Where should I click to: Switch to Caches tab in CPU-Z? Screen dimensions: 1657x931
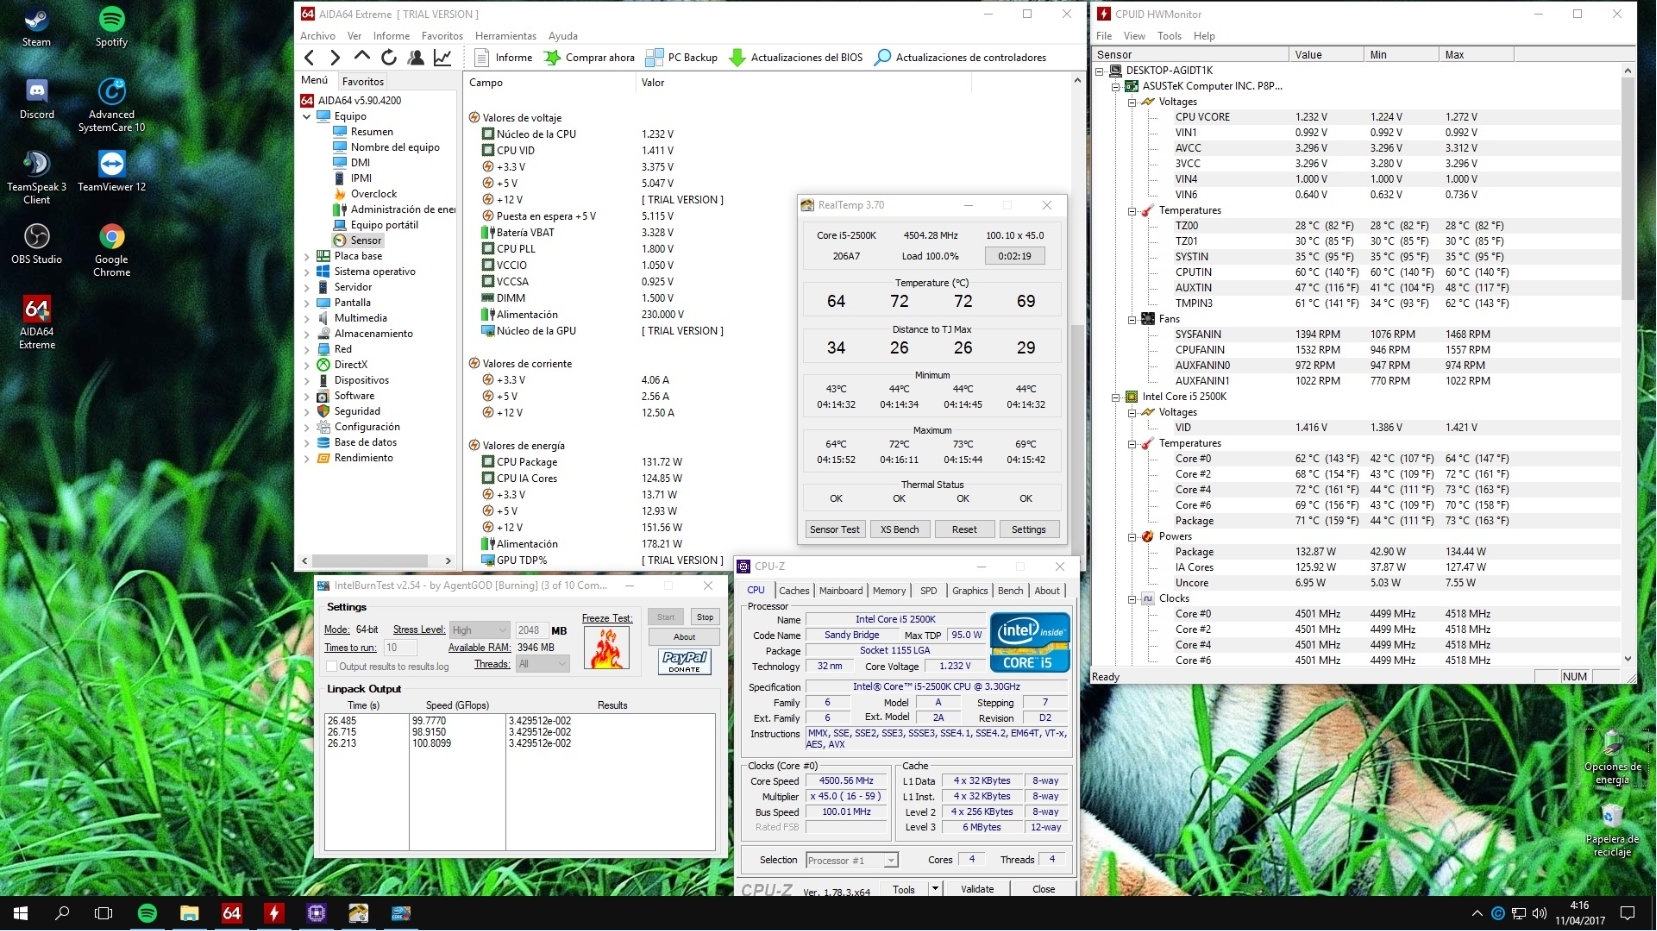tap(794, 591)
